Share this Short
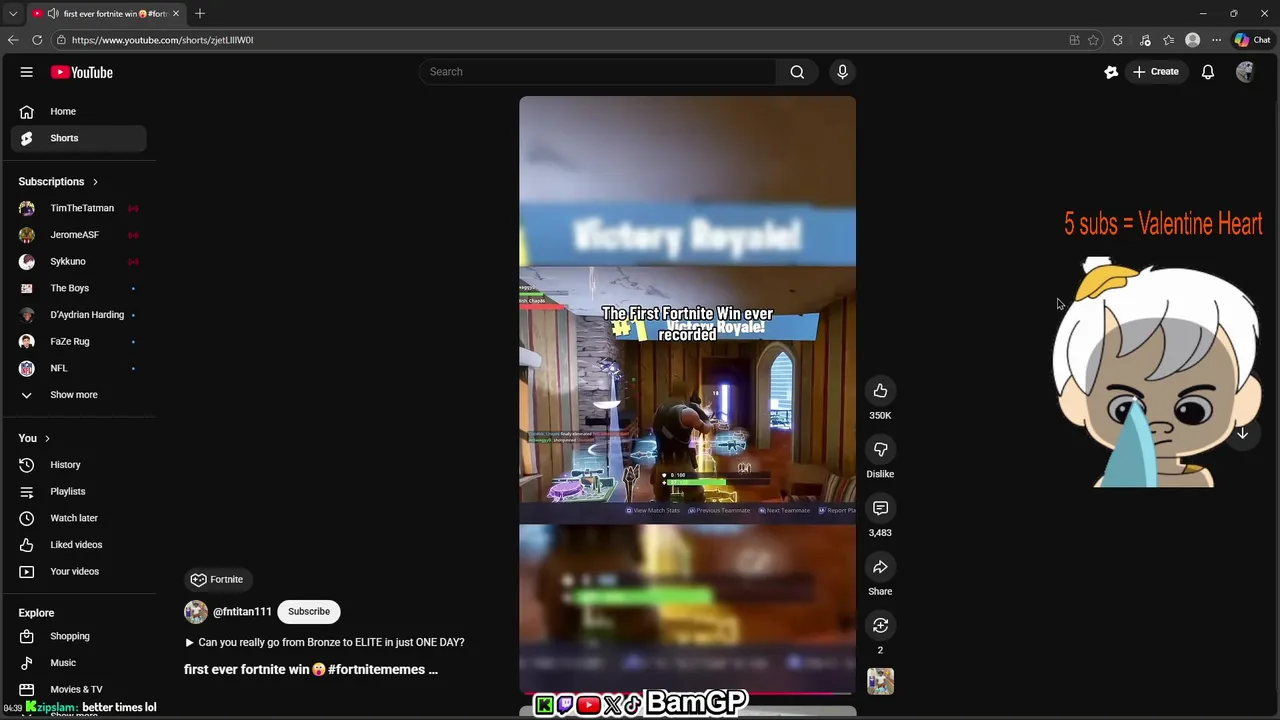 pos(880,567)
